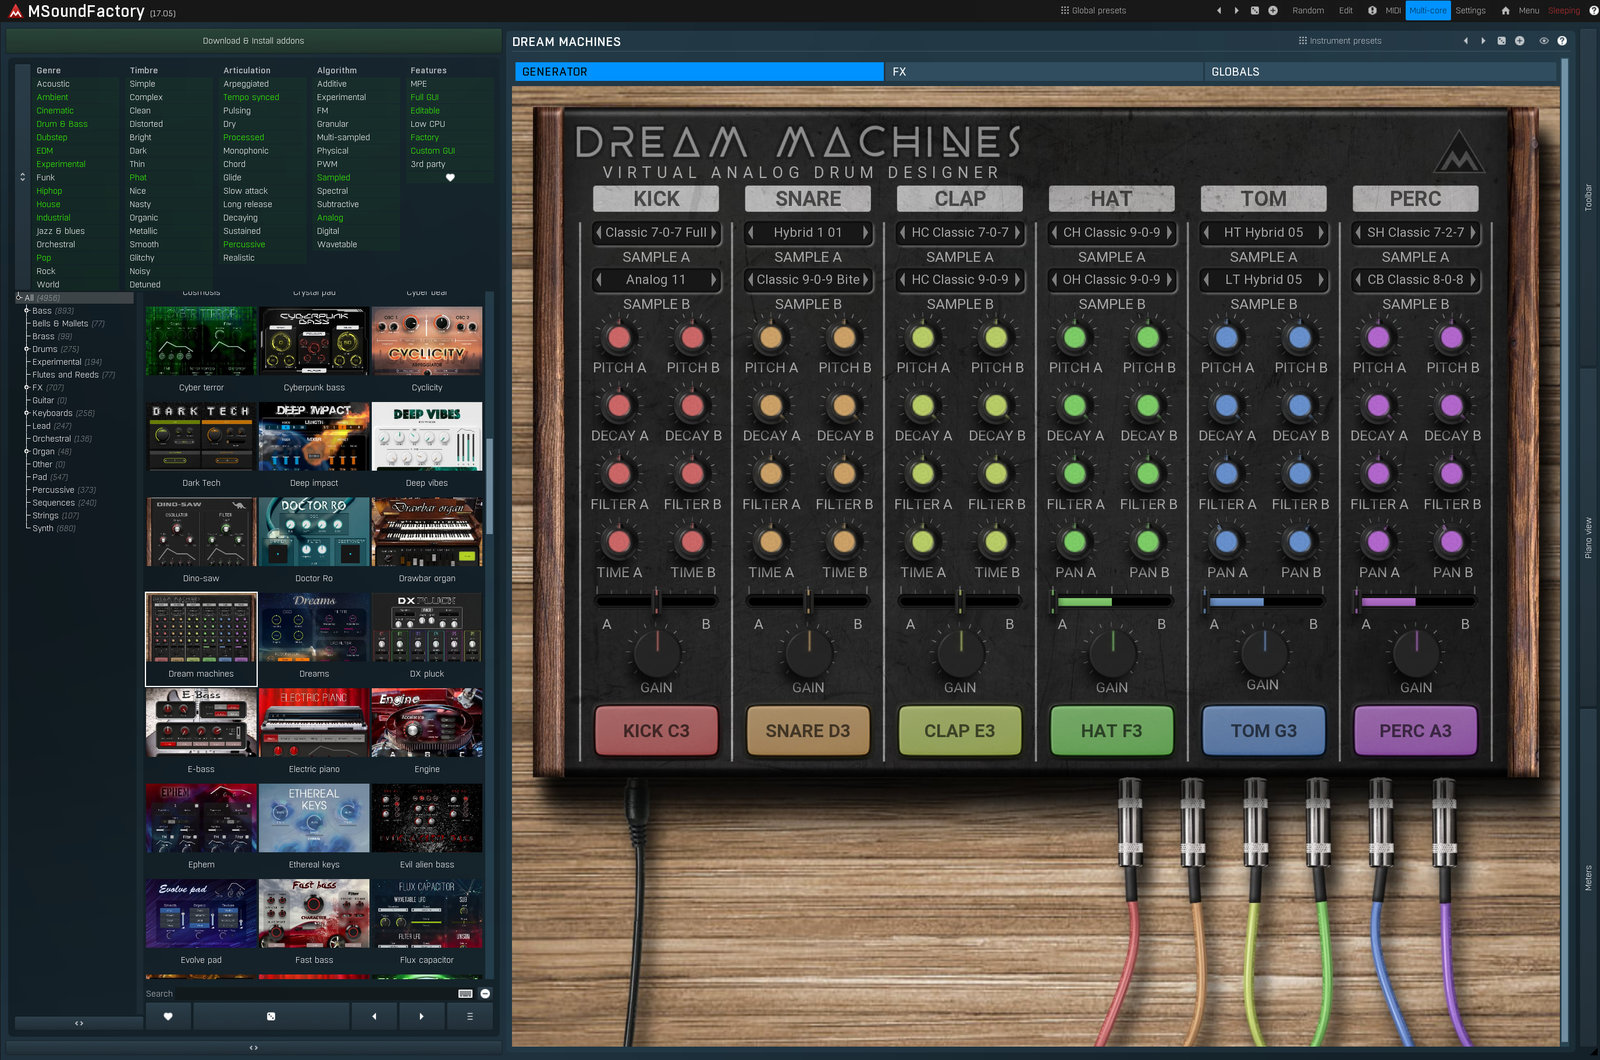Click favorites heart button below search
The image size is (1600, 1060).
point(168,1016)
